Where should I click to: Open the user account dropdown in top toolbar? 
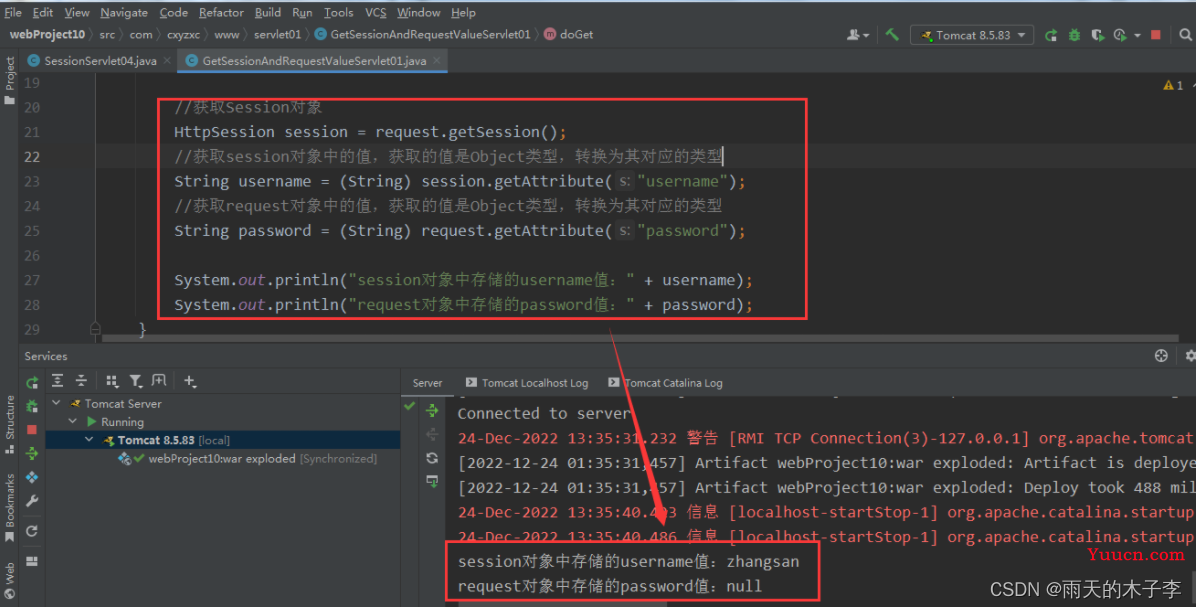pyautogui.click(x=858, y=35)
